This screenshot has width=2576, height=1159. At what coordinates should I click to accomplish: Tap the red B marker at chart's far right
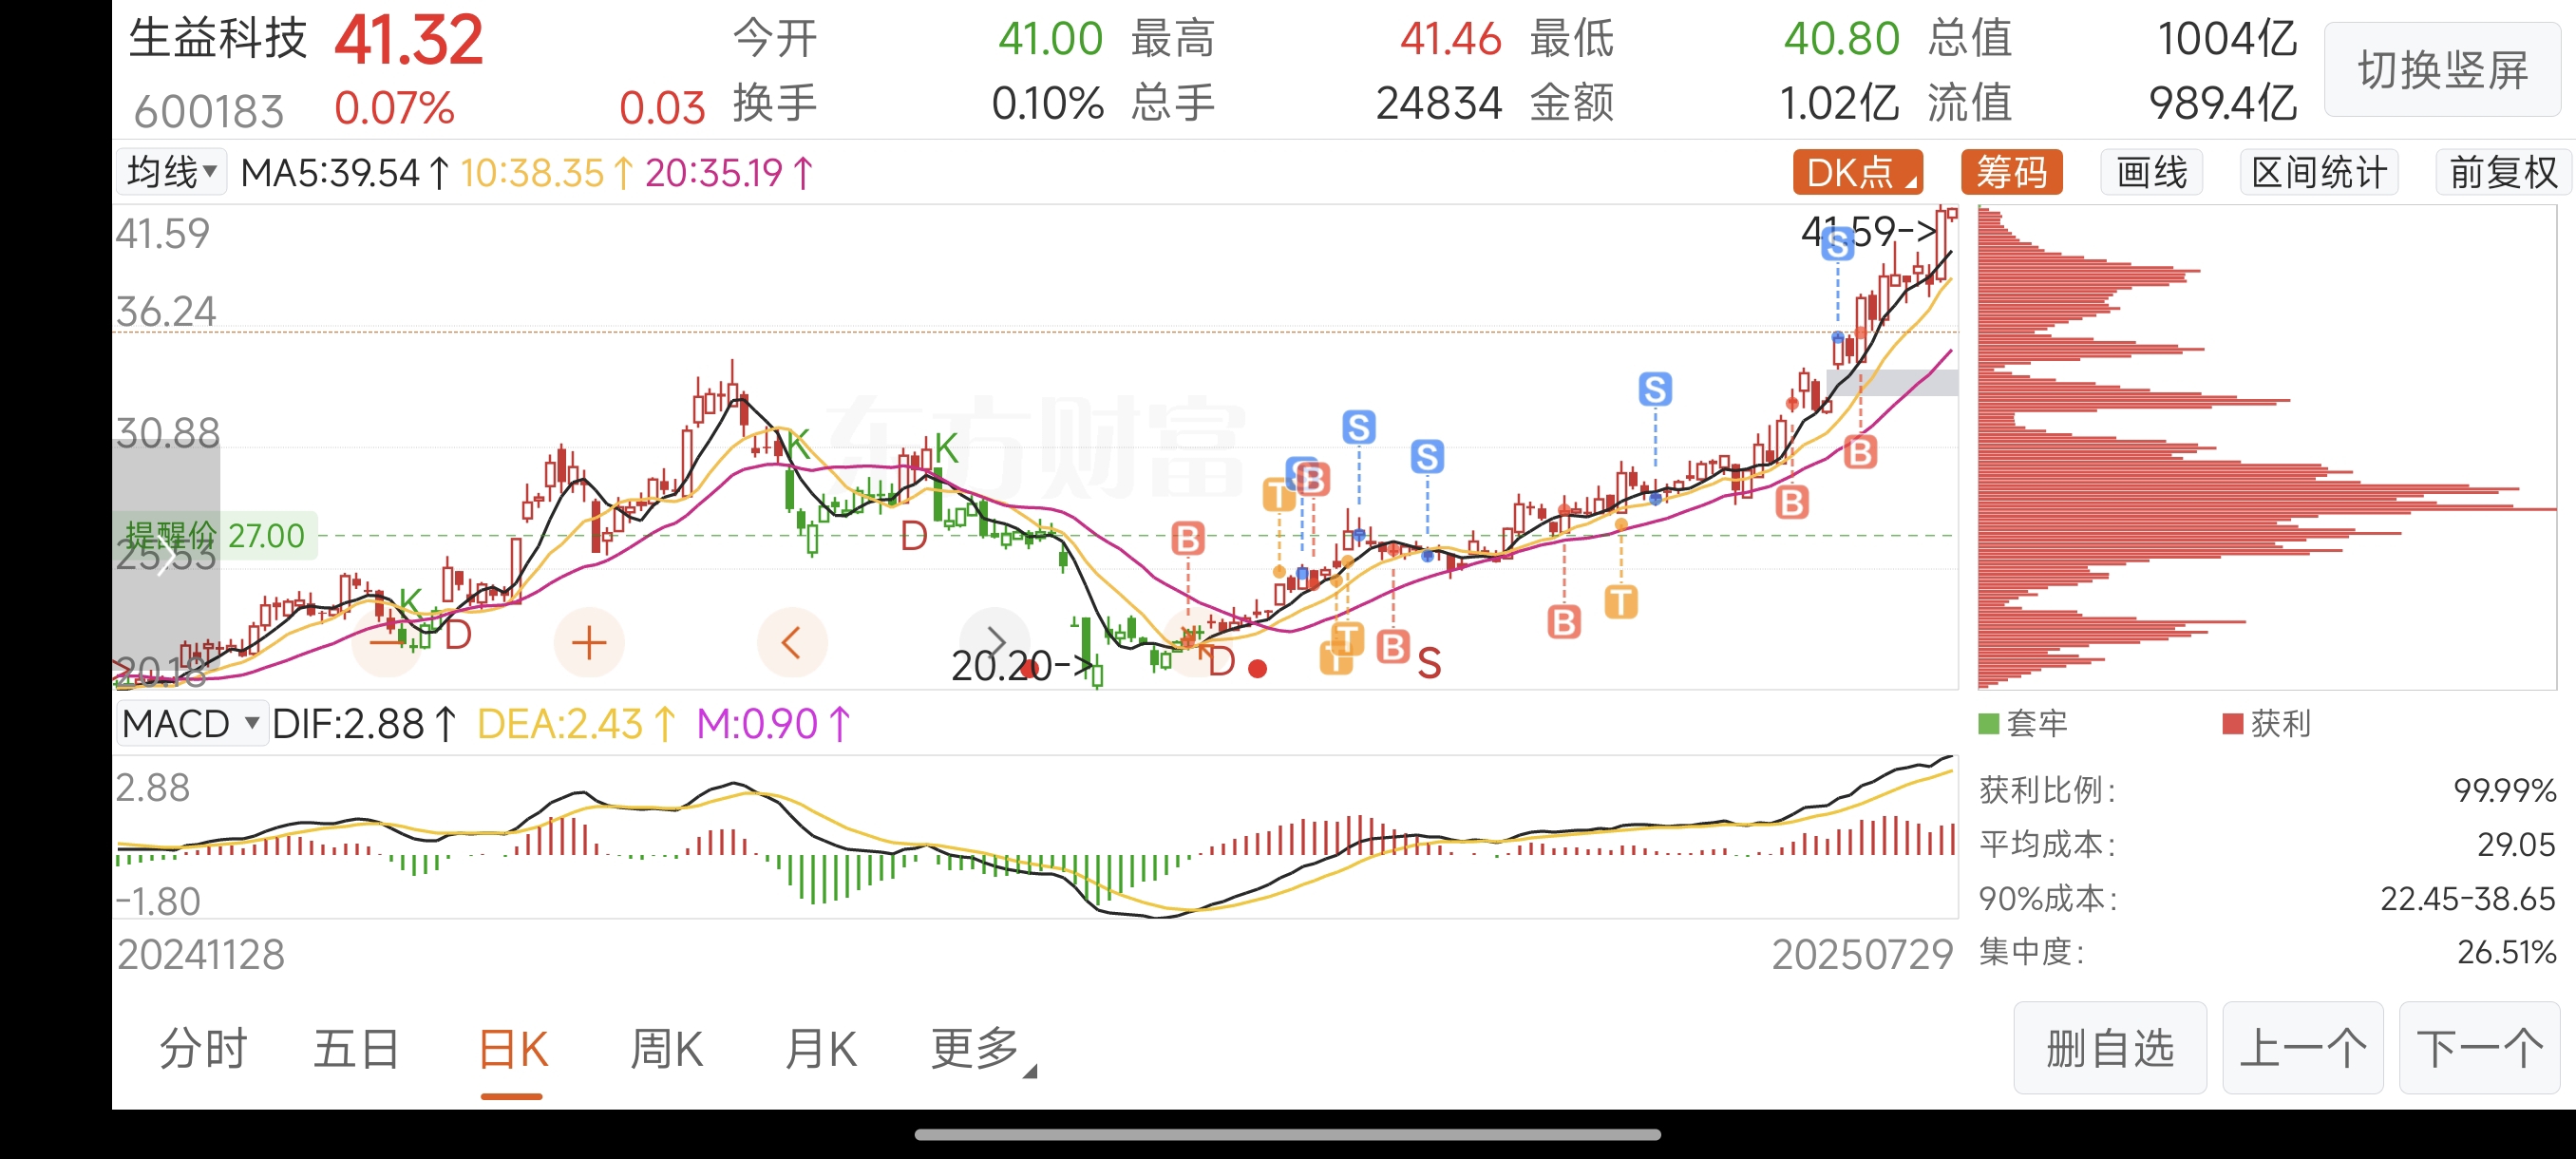[x=1860, y=452]
